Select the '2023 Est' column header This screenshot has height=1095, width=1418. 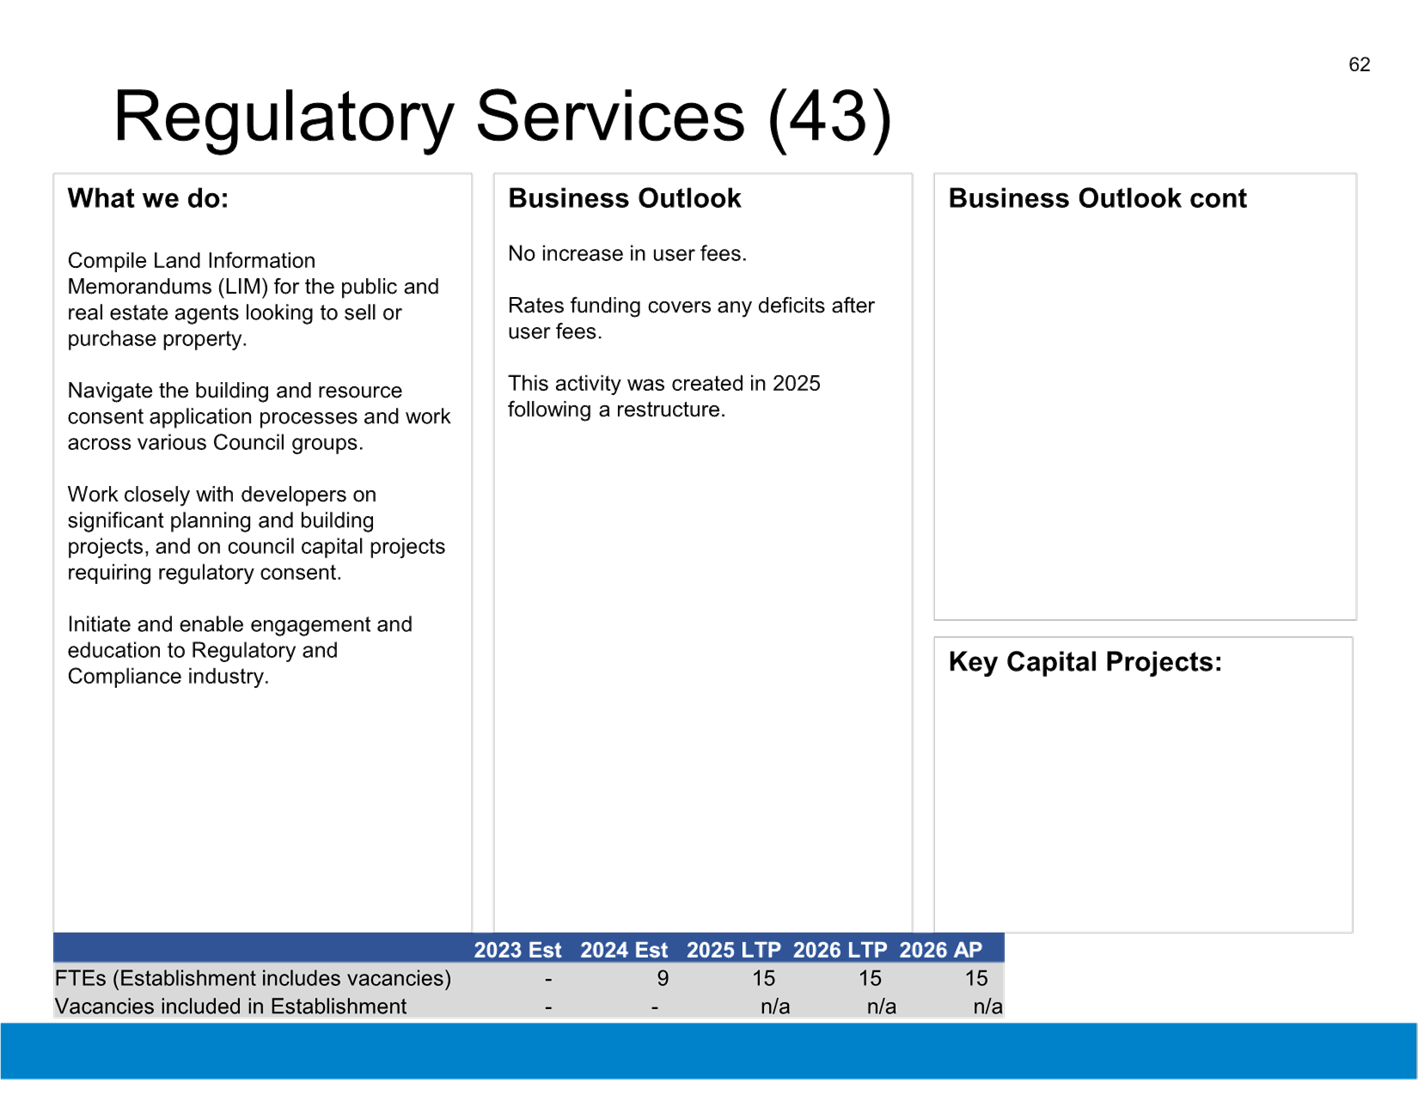(x=517, y=950)
